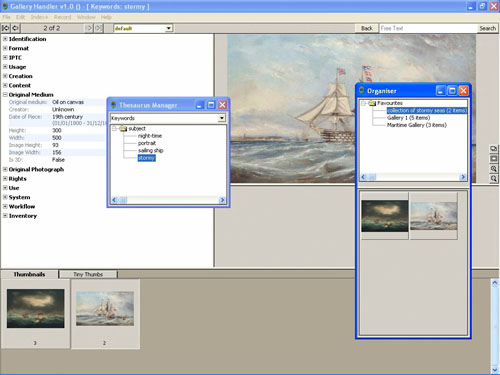
Task: Close the Thesaurus Manager window
Action: (222, 105)
